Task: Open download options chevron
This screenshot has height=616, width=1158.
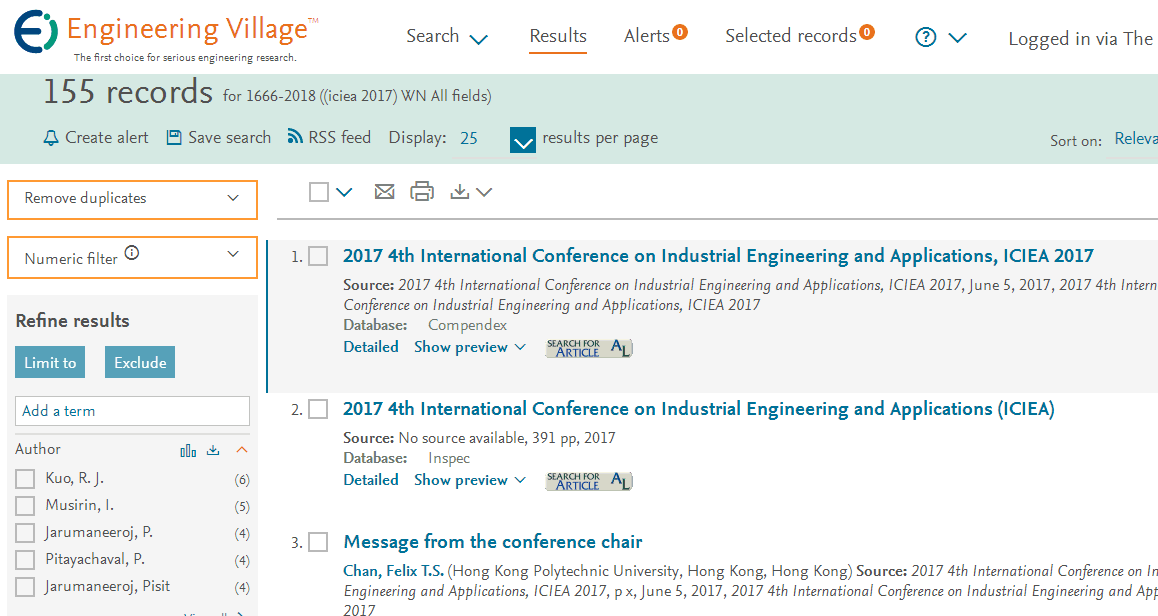Action: (x=484, y=192)
